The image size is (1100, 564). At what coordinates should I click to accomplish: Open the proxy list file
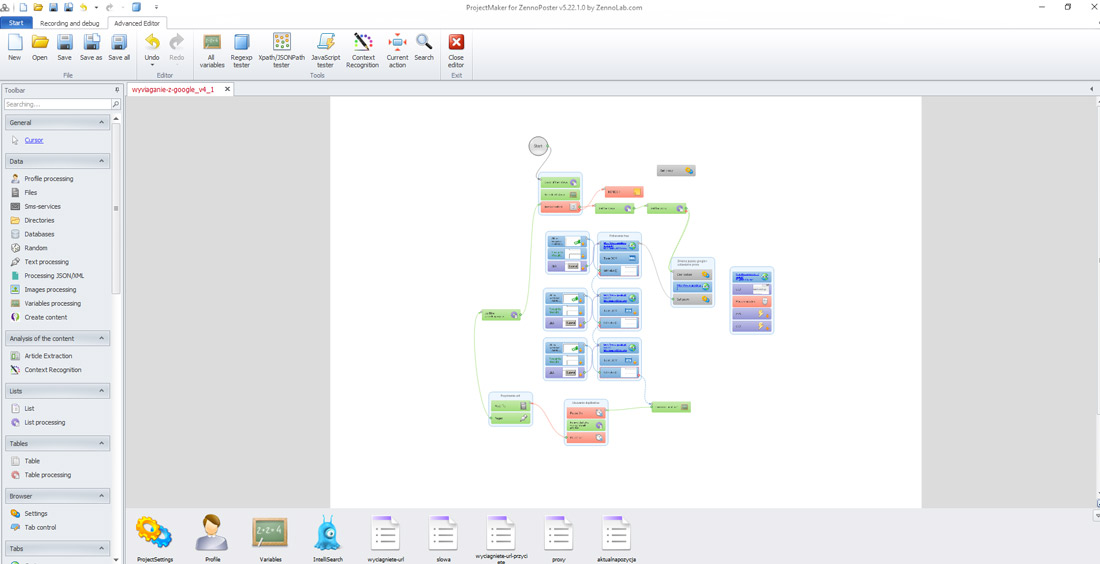tap(559, 538)
